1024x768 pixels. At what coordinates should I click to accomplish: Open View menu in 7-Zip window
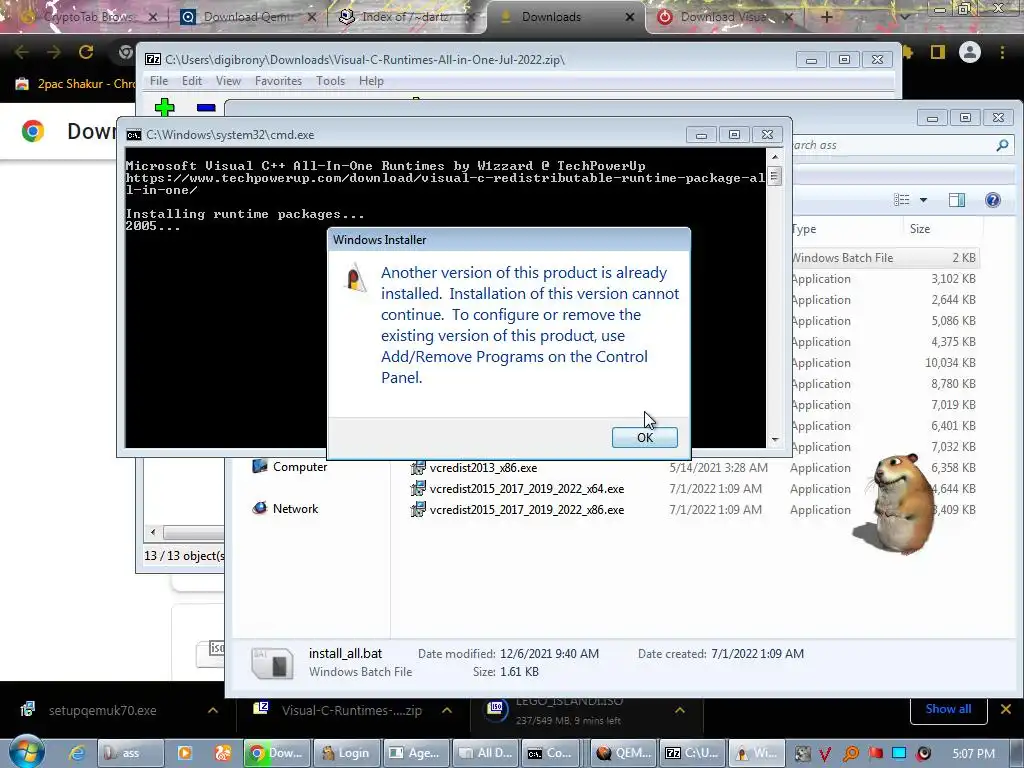(228, 81)
